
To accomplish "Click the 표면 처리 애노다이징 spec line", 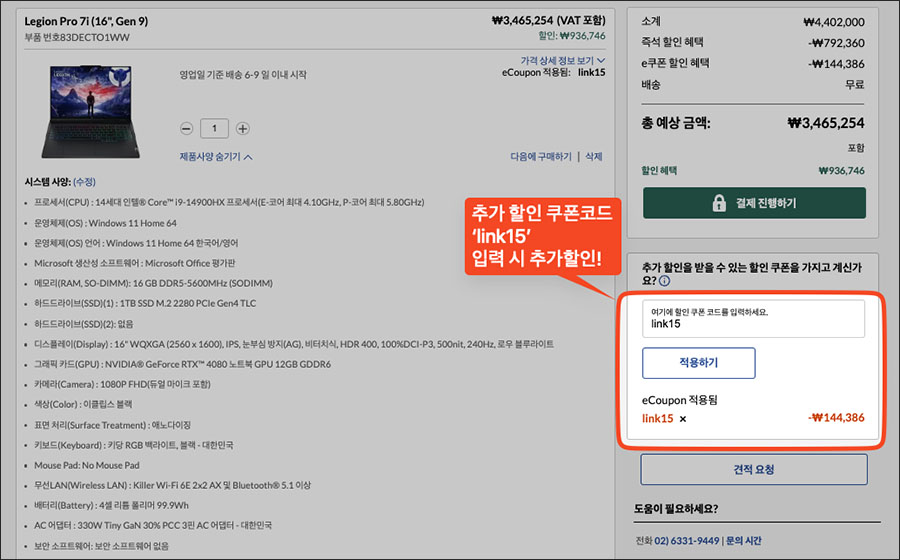I will (x=112, y=425).
